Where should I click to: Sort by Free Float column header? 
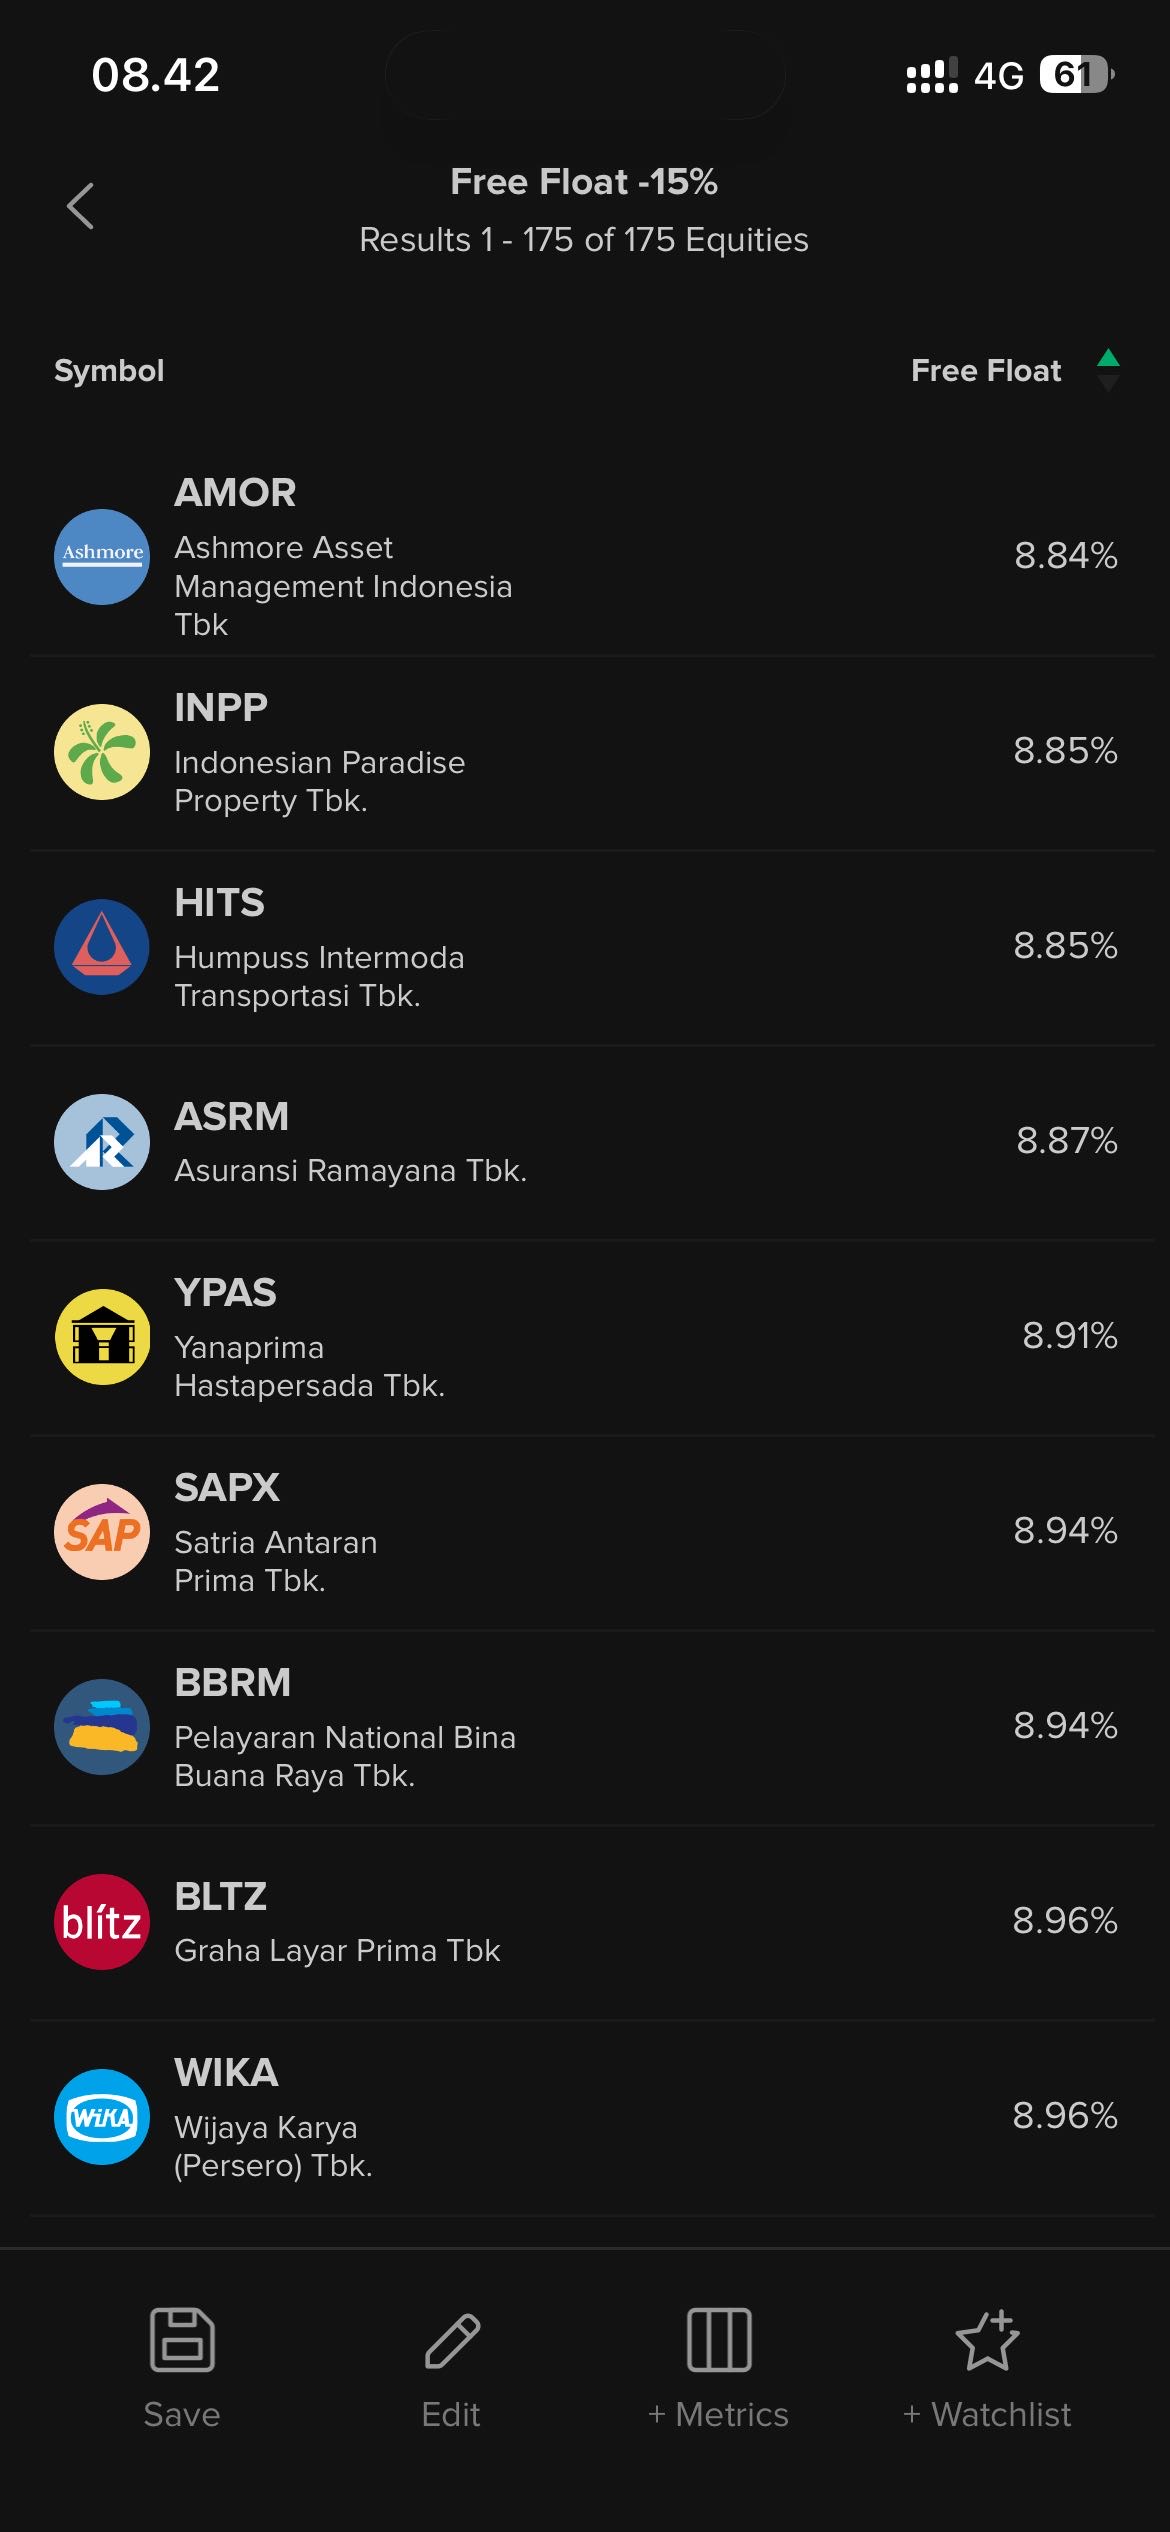pos(985,371)
